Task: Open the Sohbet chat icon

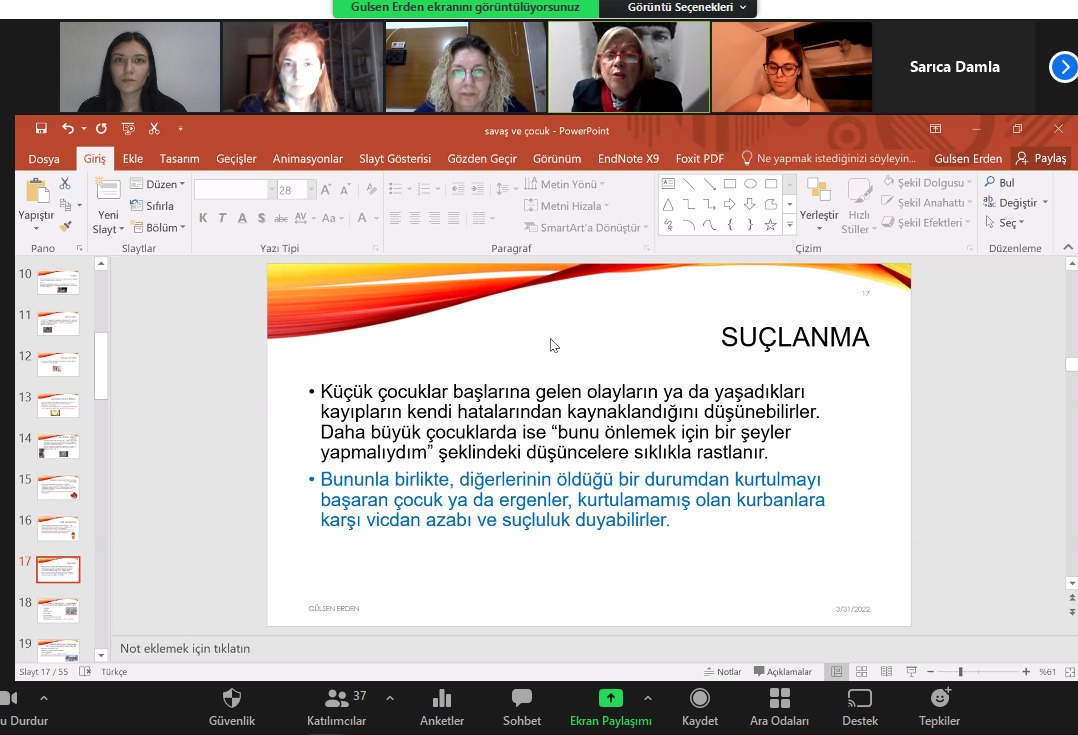Action: [521, 698]
